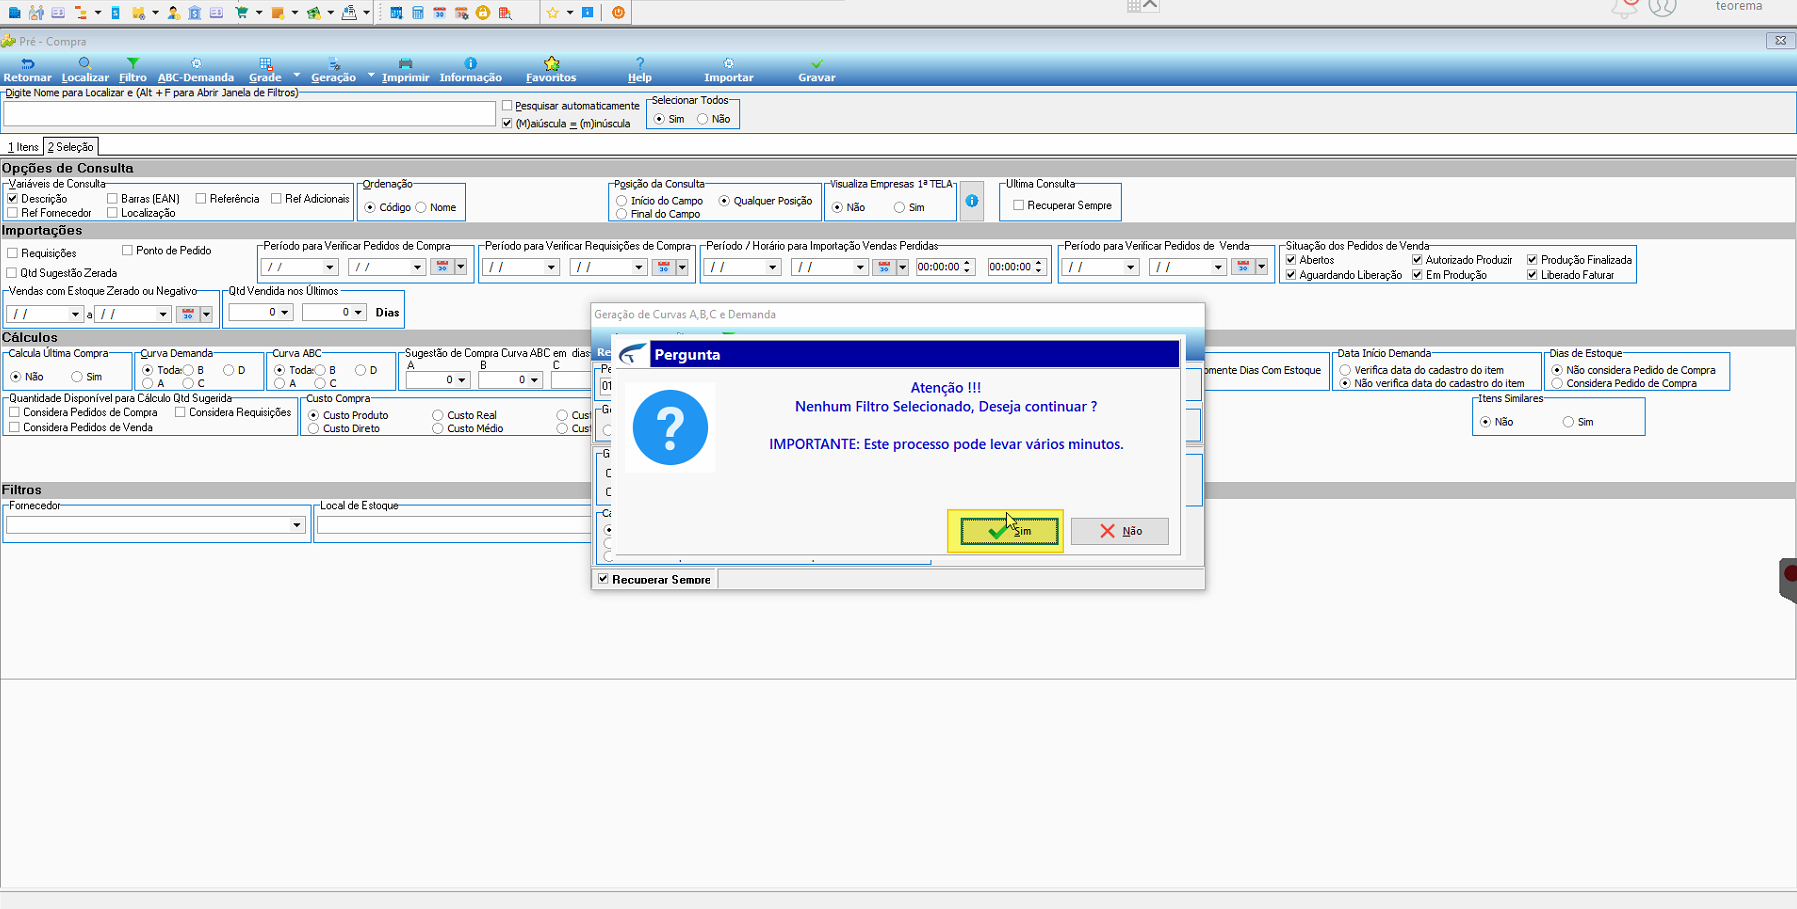
Task: Click the Grade toolbar button
Action: coord(265,70)
